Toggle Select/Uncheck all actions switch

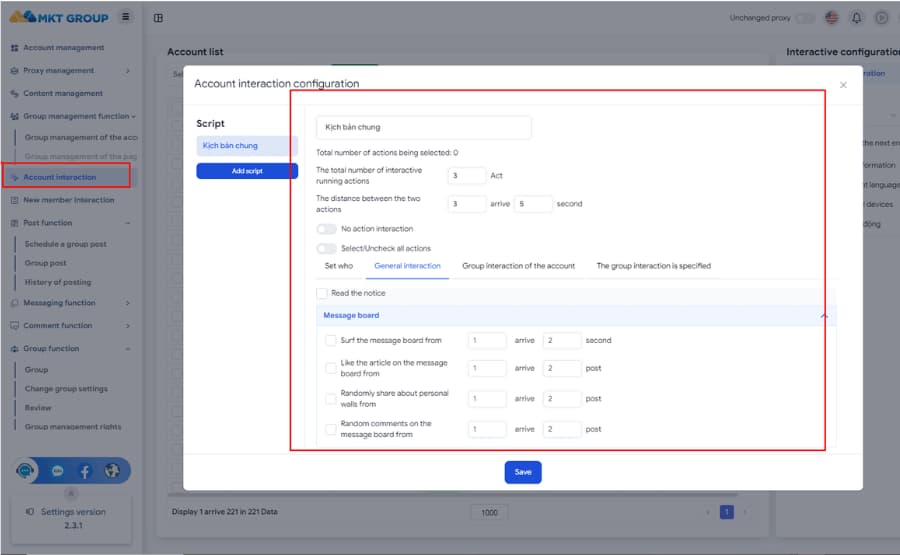[x=326, y=249]
